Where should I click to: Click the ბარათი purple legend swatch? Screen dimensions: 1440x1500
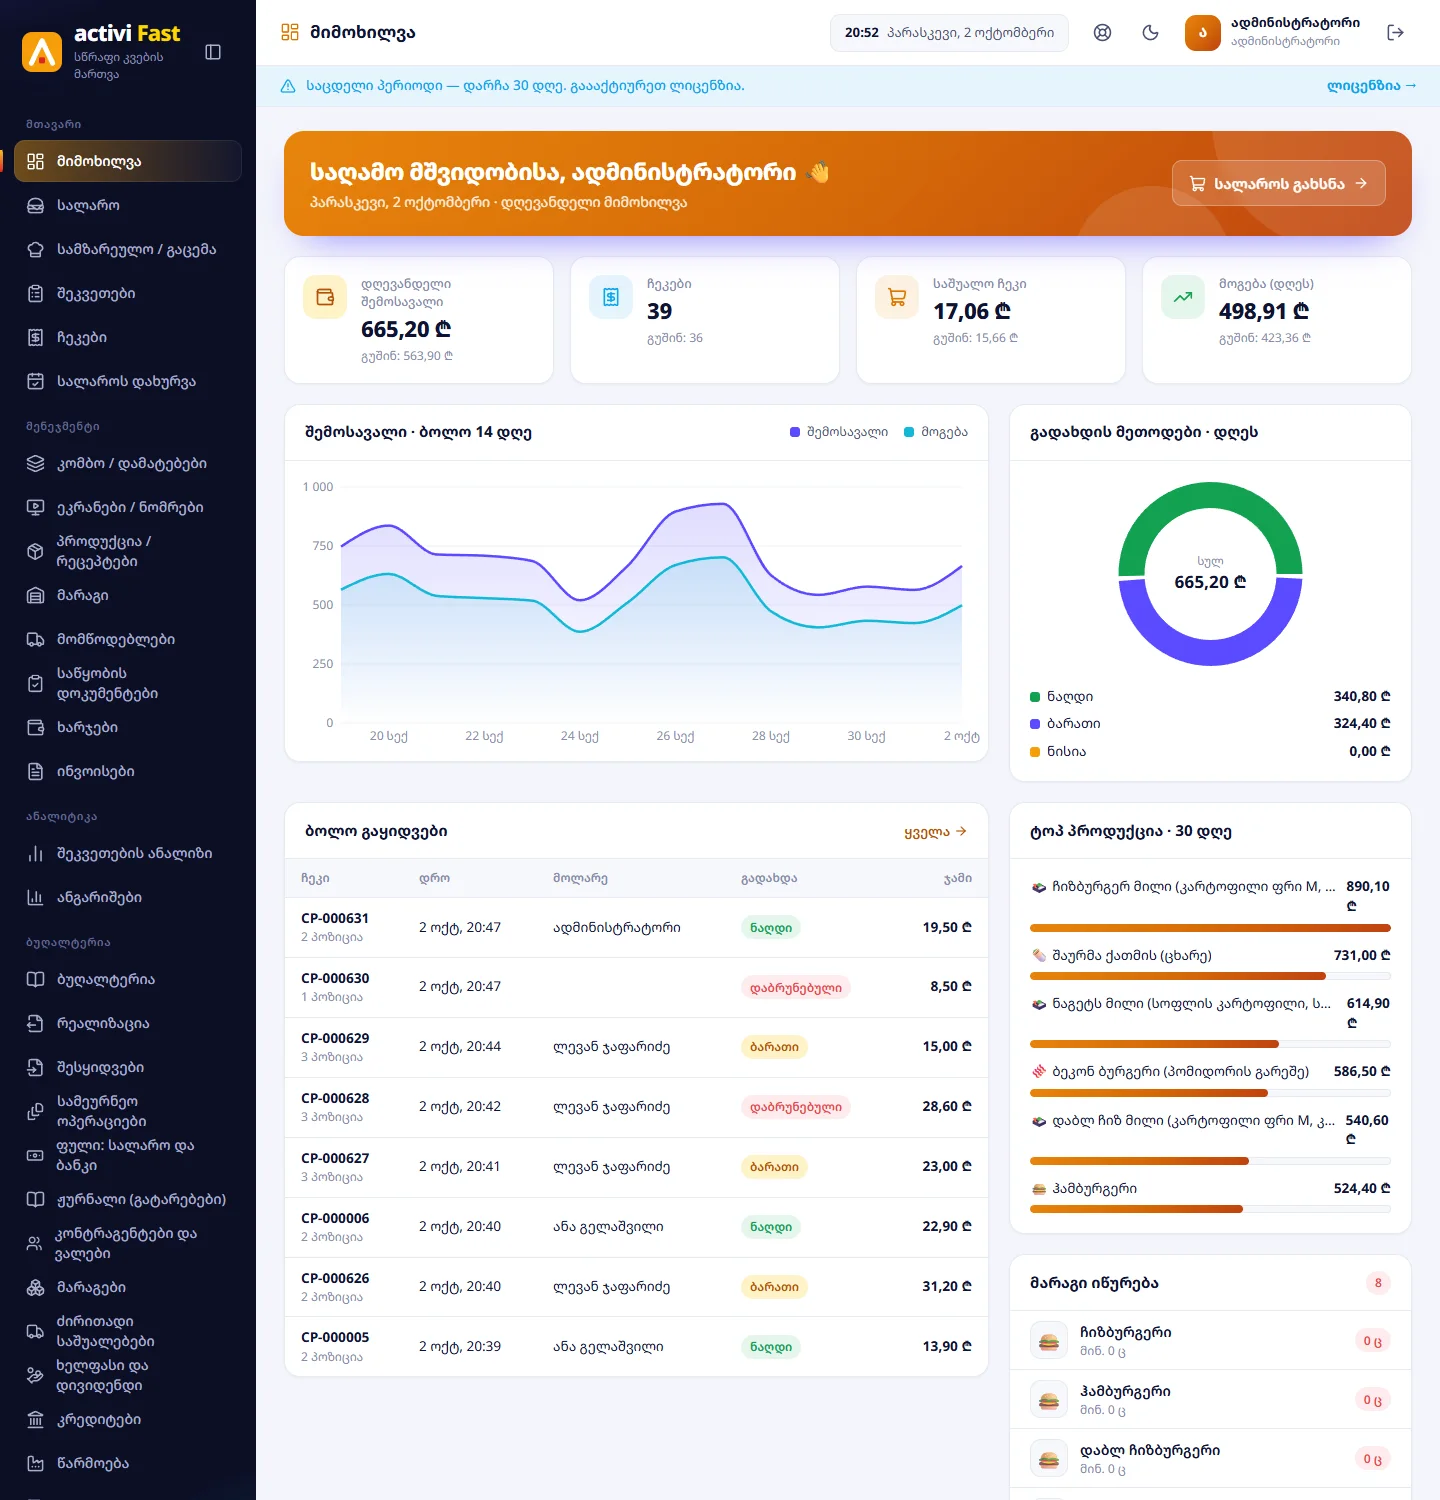(1035, 724)
